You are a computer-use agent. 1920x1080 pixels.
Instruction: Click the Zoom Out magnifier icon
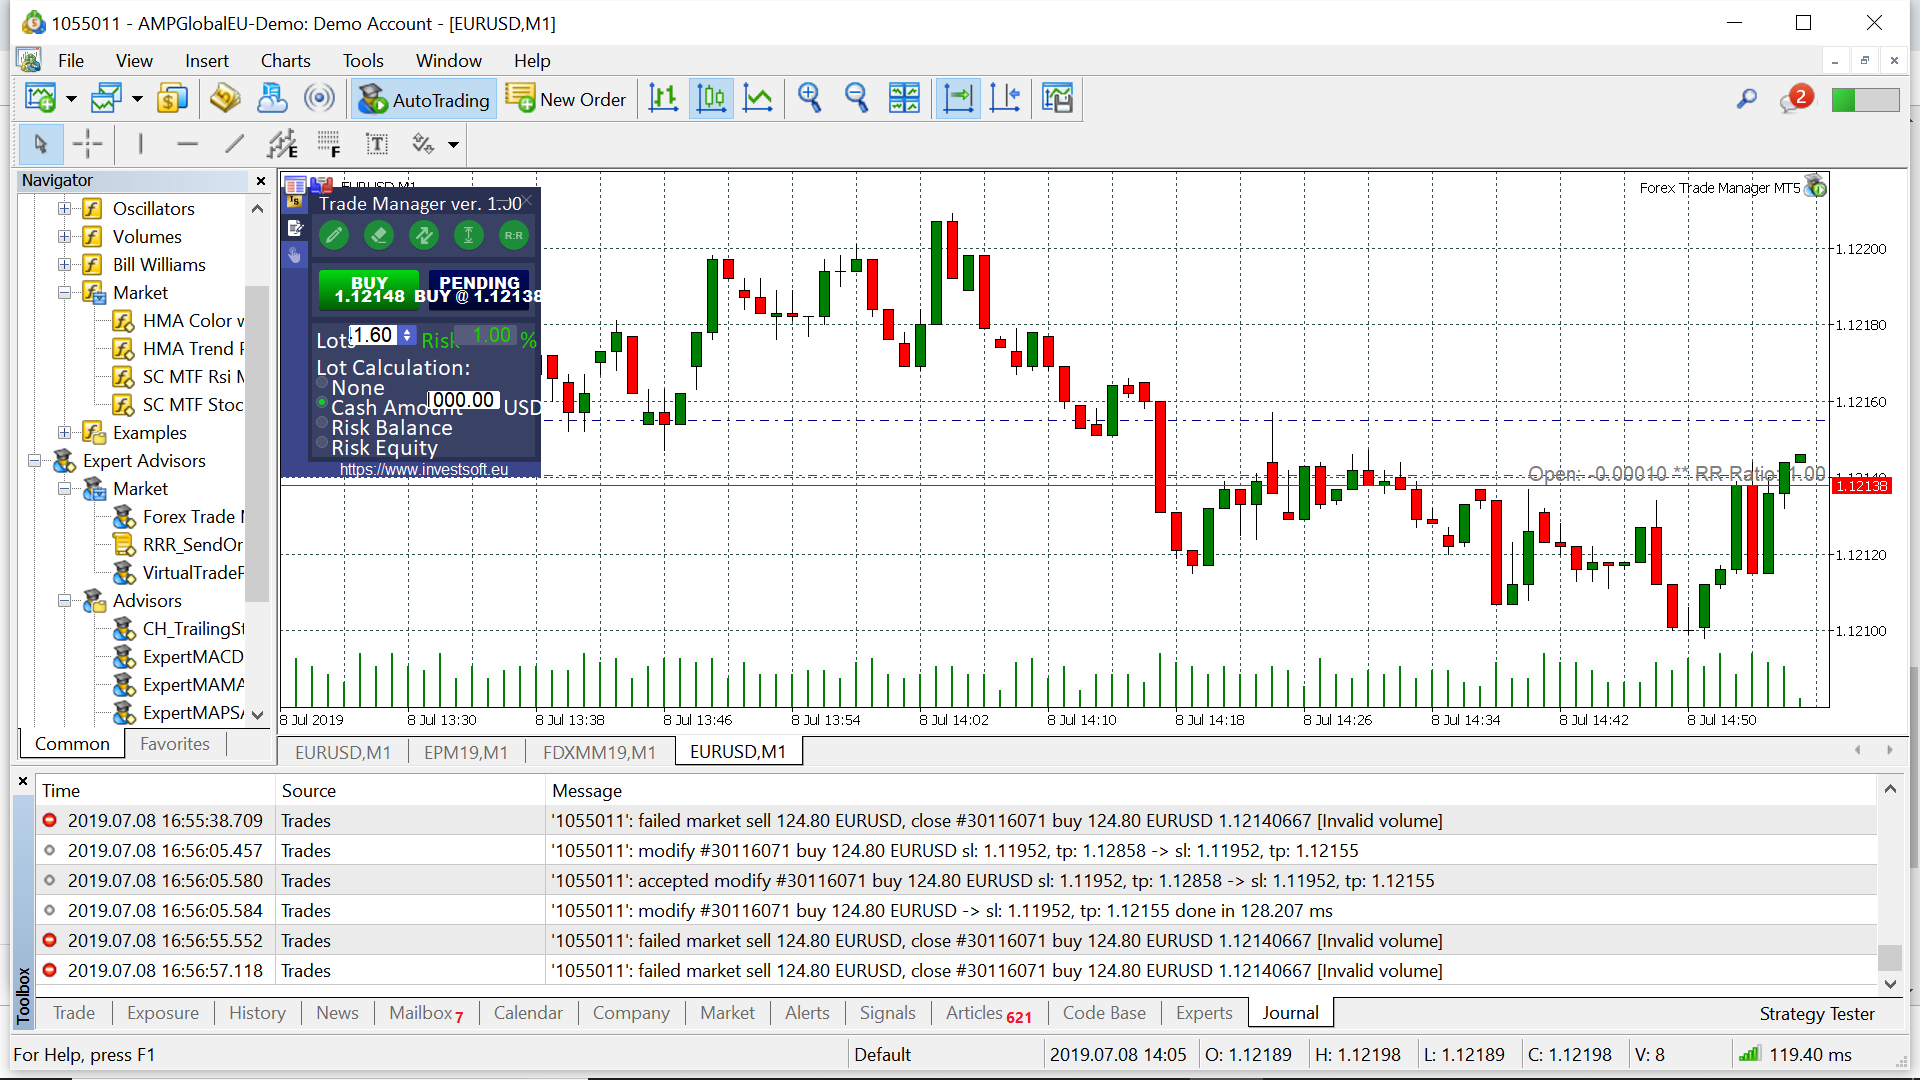click(856, 98)
